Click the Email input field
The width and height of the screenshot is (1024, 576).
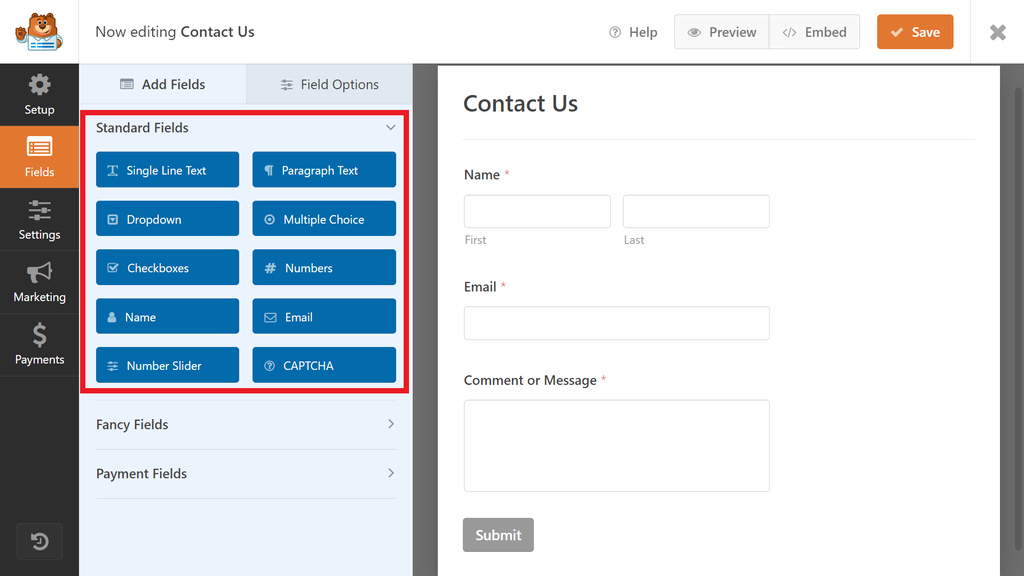[x=616, y=323]
